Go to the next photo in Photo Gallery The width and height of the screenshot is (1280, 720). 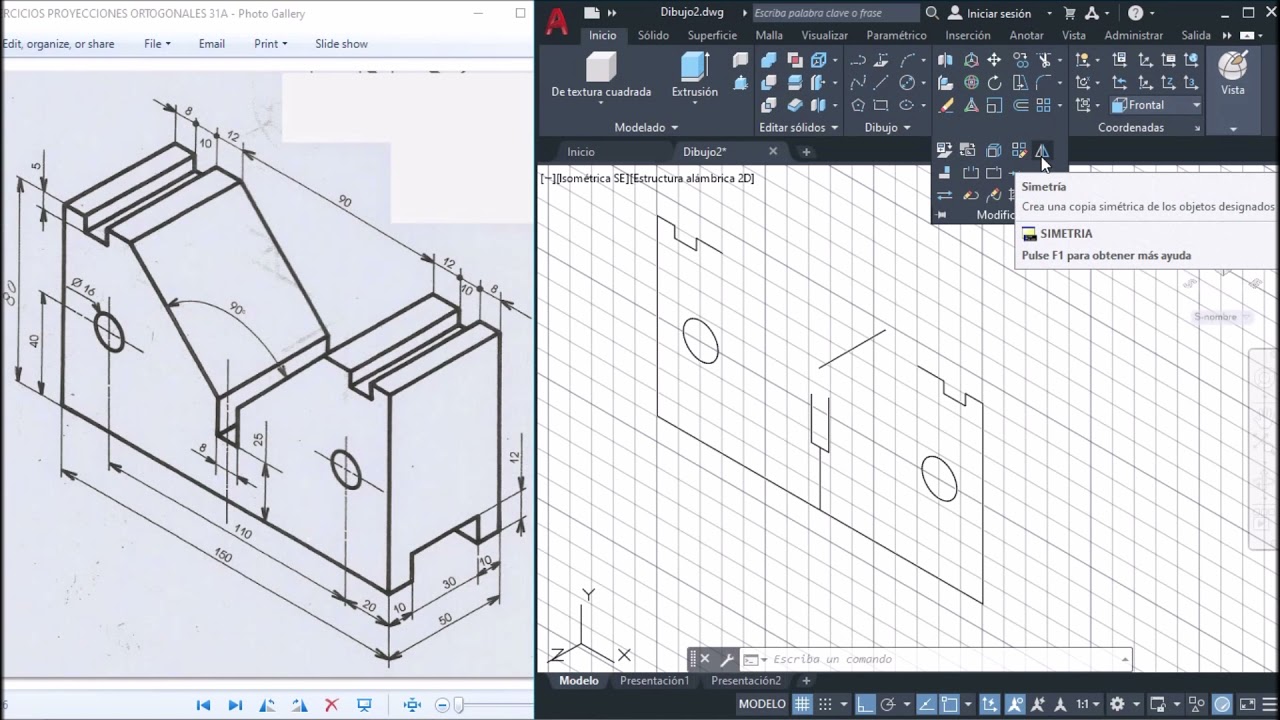tap(235, 705)
